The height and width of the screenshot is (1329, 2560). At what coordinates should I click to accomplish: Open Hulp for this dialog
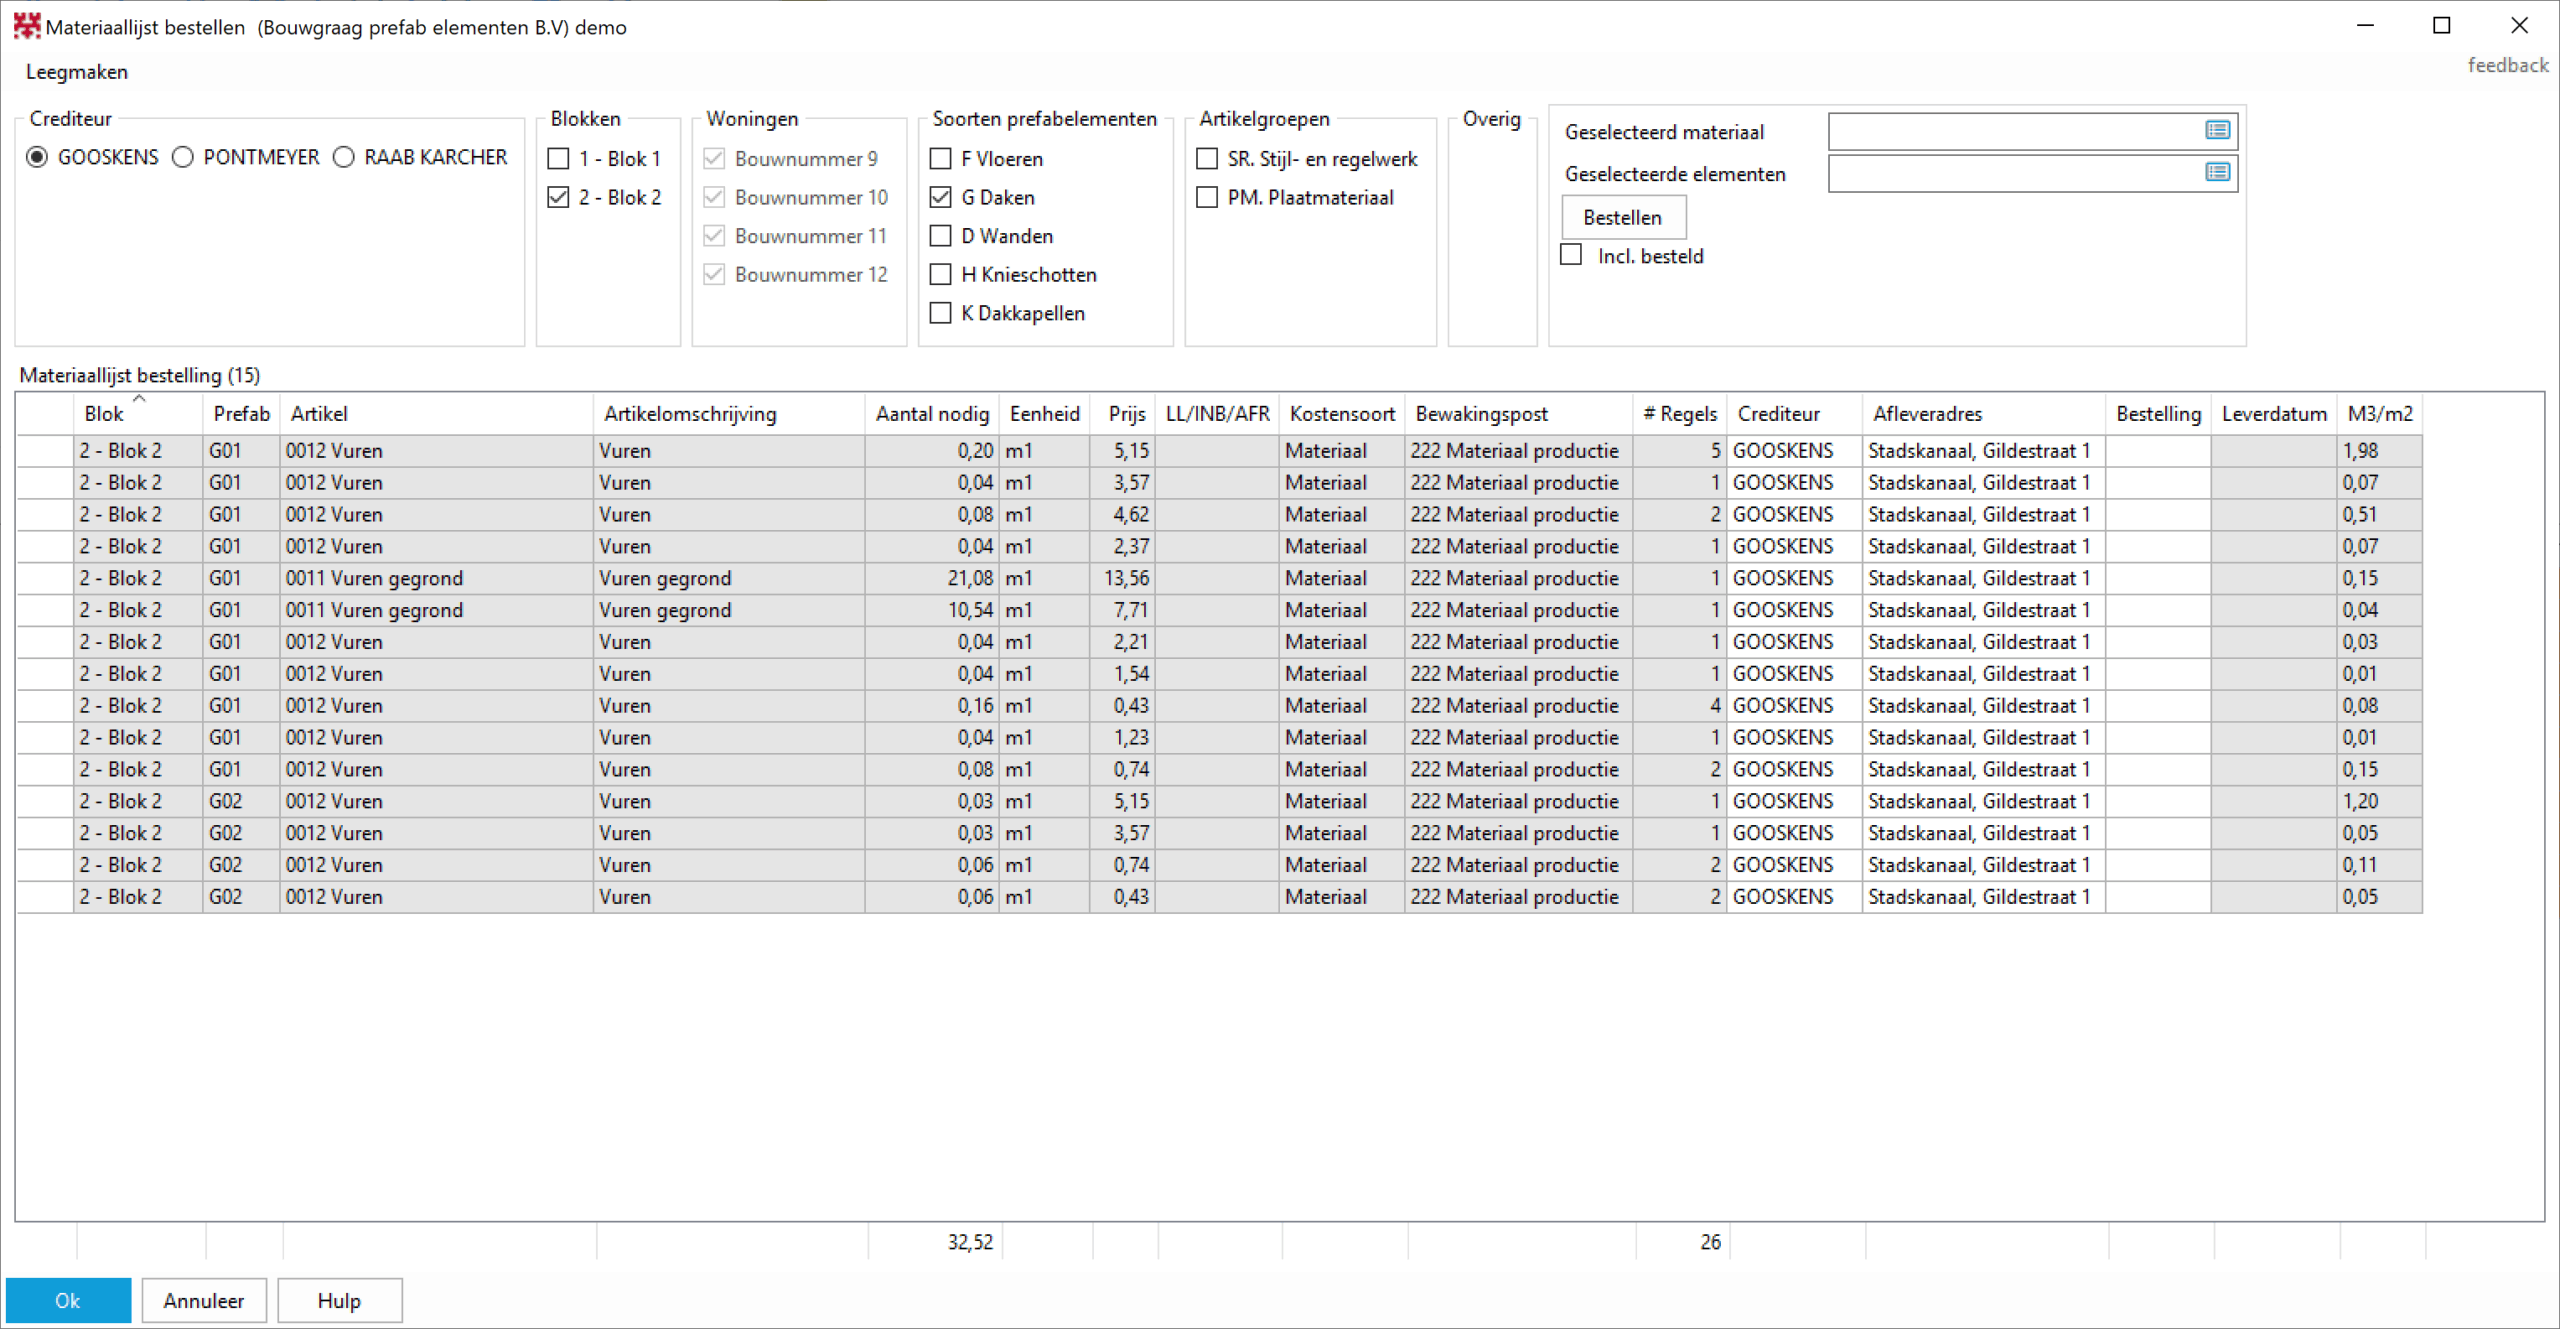pos(339,1300)
